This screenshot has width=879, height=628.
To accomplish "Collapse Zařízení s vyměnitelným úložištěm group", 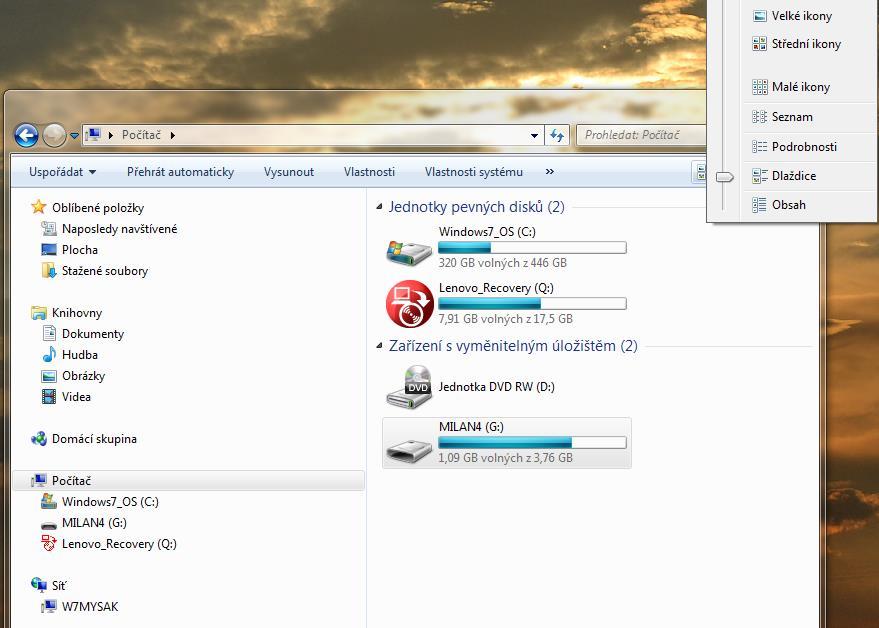I will [x=380, y=346].
